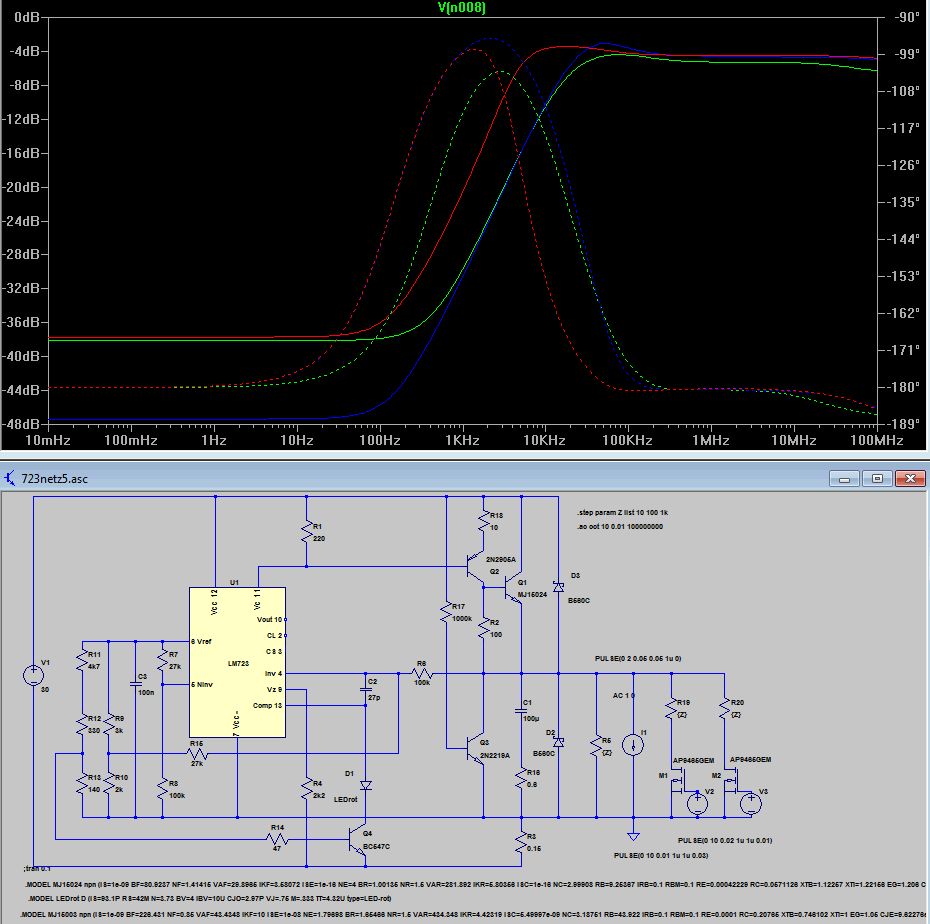Viewport: 930px width, 924px height.
Task: Select the LM723 regulator block U1
Action: pyautogui.click(x=237, y=662)
